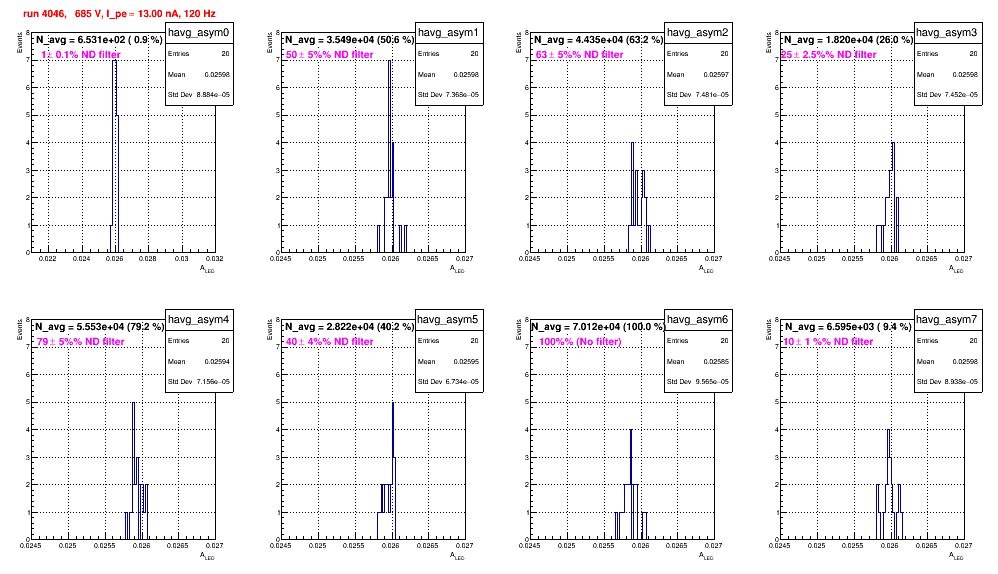
Task: Click the magenta 50± 5% ND filter label
Action: click(x=330, y=55)
